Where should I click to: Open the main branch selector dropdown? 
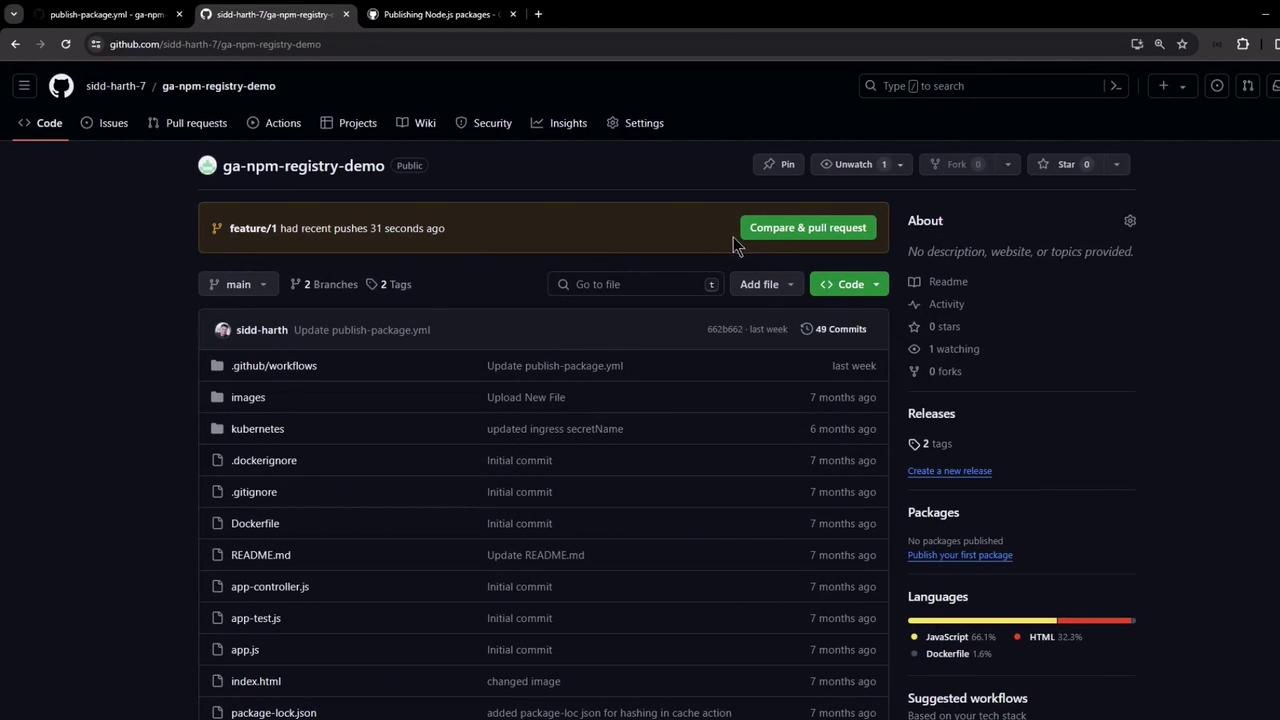238,285
